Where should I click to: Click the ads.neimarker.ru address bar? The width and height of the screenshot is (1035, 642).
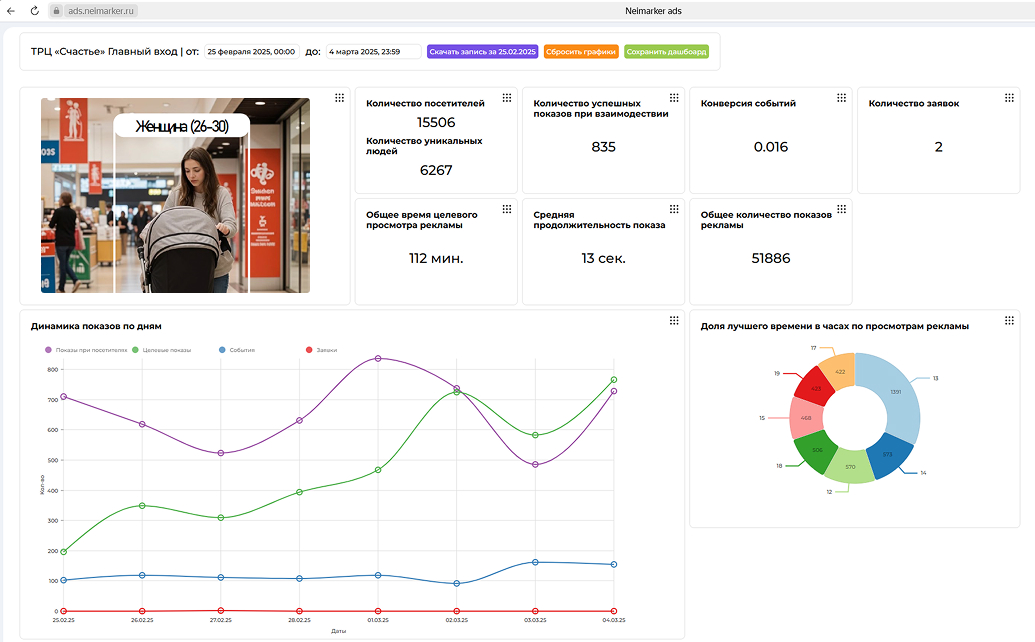point(101,11)
